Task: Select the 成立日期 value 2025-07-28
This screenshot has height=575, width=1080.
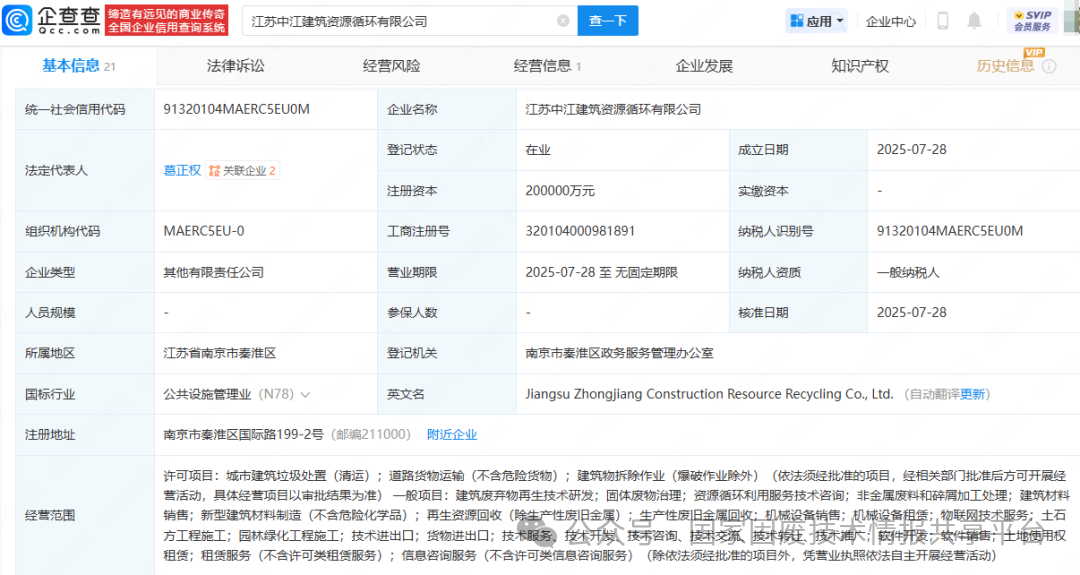Action: 911,150
